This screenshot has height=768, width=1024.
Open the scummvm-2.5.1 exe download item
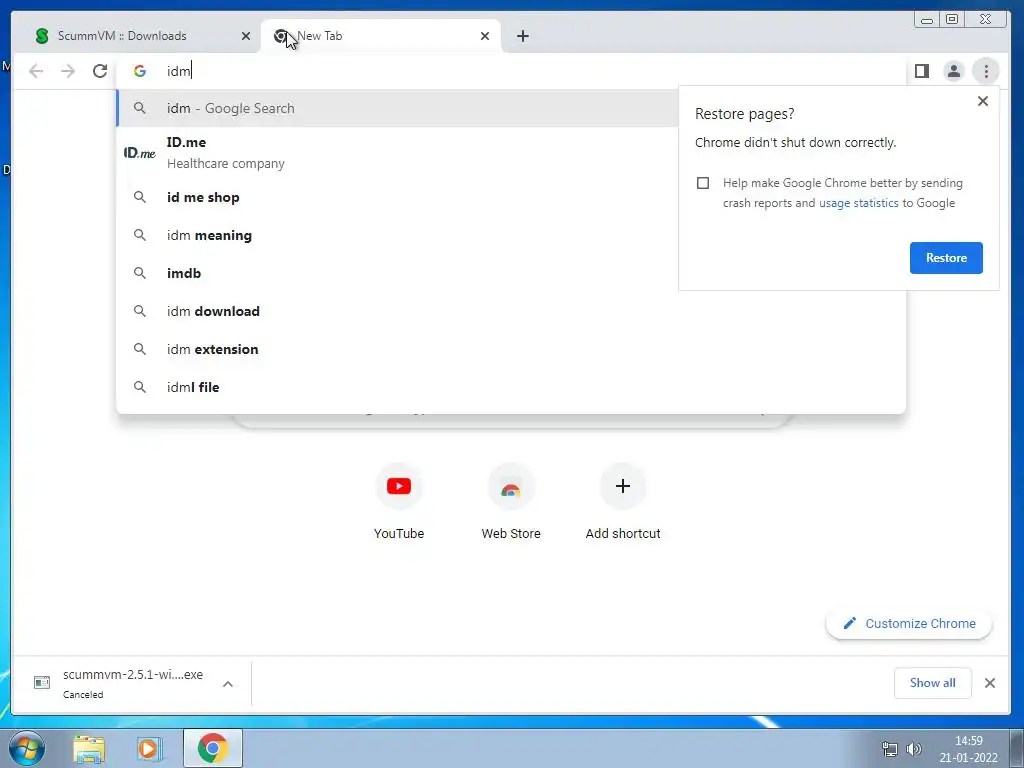pos(120,683)
